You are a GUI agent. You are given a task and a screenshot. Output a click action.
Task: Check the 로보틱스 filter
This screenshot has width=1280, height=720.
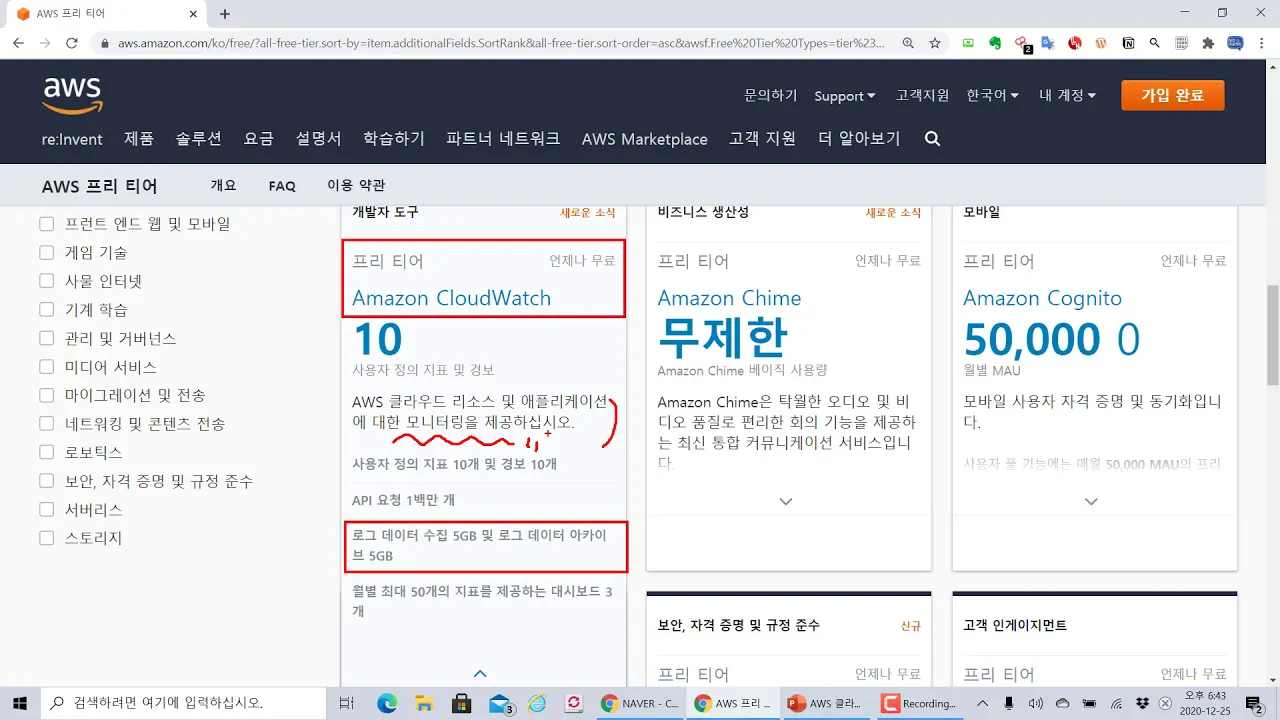[x=46, y=452]
